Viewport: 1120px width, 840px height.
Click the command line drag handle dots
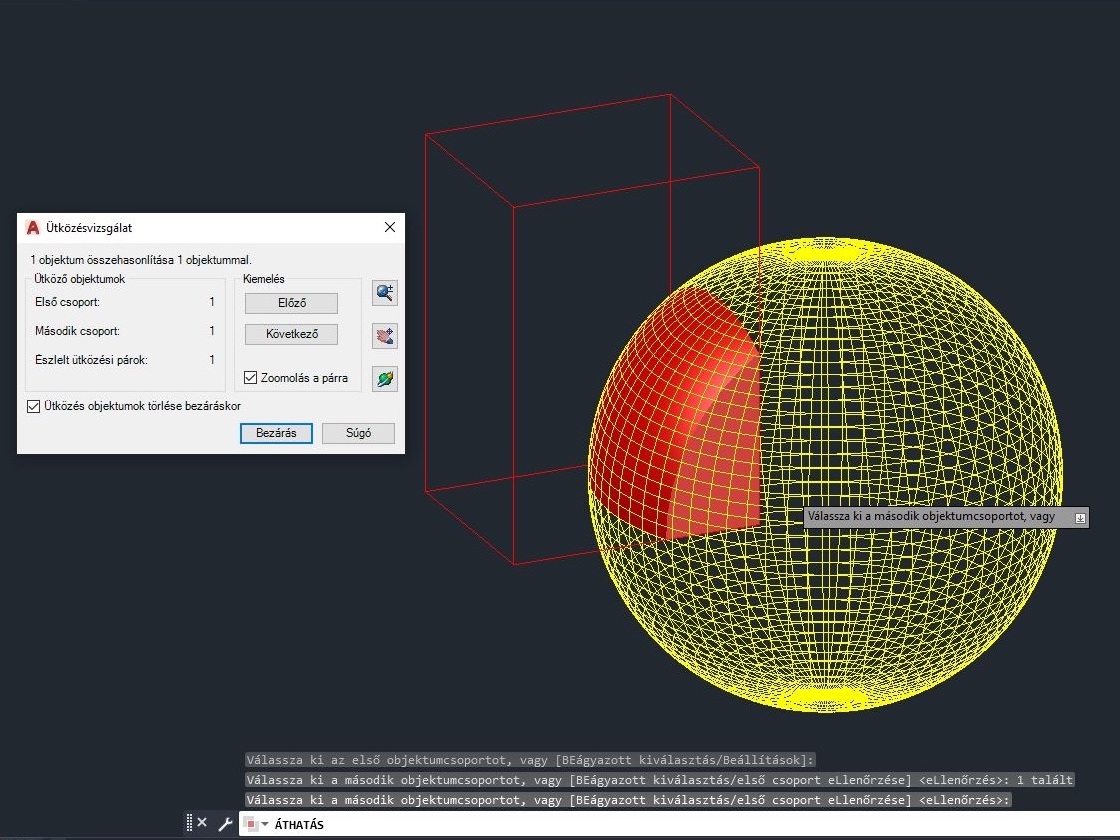pos(189,822)
